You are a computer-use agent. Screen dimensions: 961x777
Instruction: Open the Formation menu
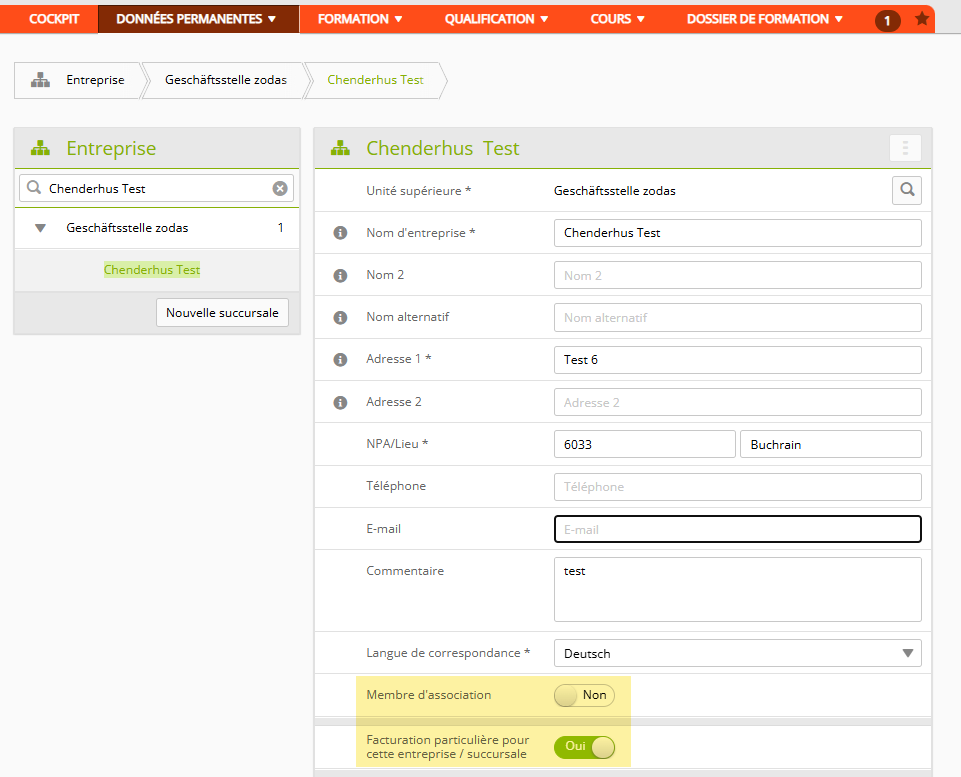[x=360, y=19]
